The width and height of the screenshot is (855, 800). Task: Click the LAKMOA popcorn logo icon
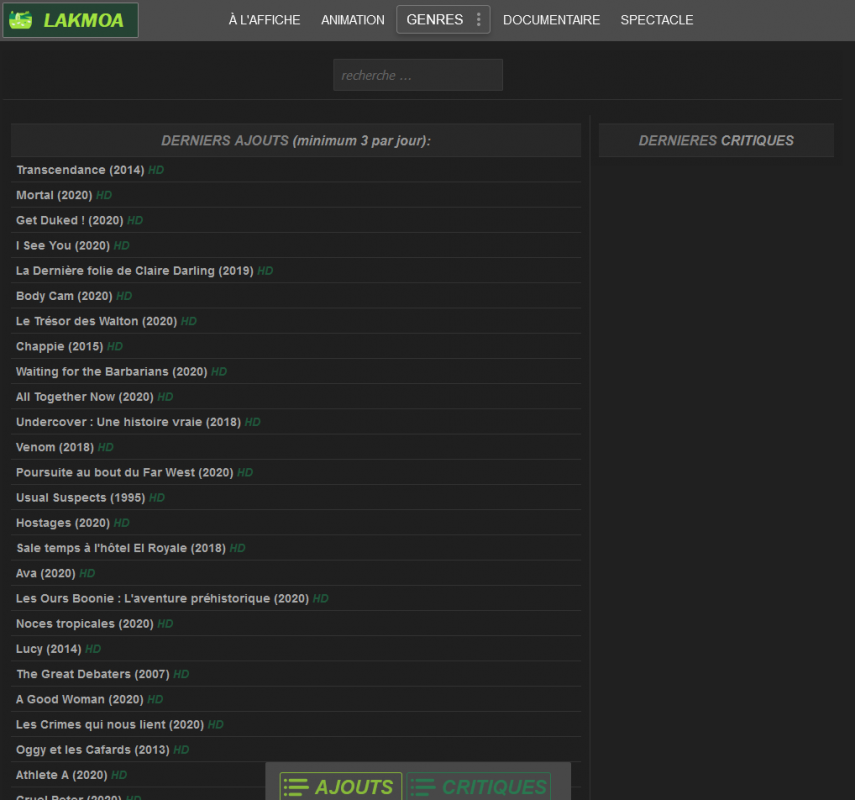point(21,20)
